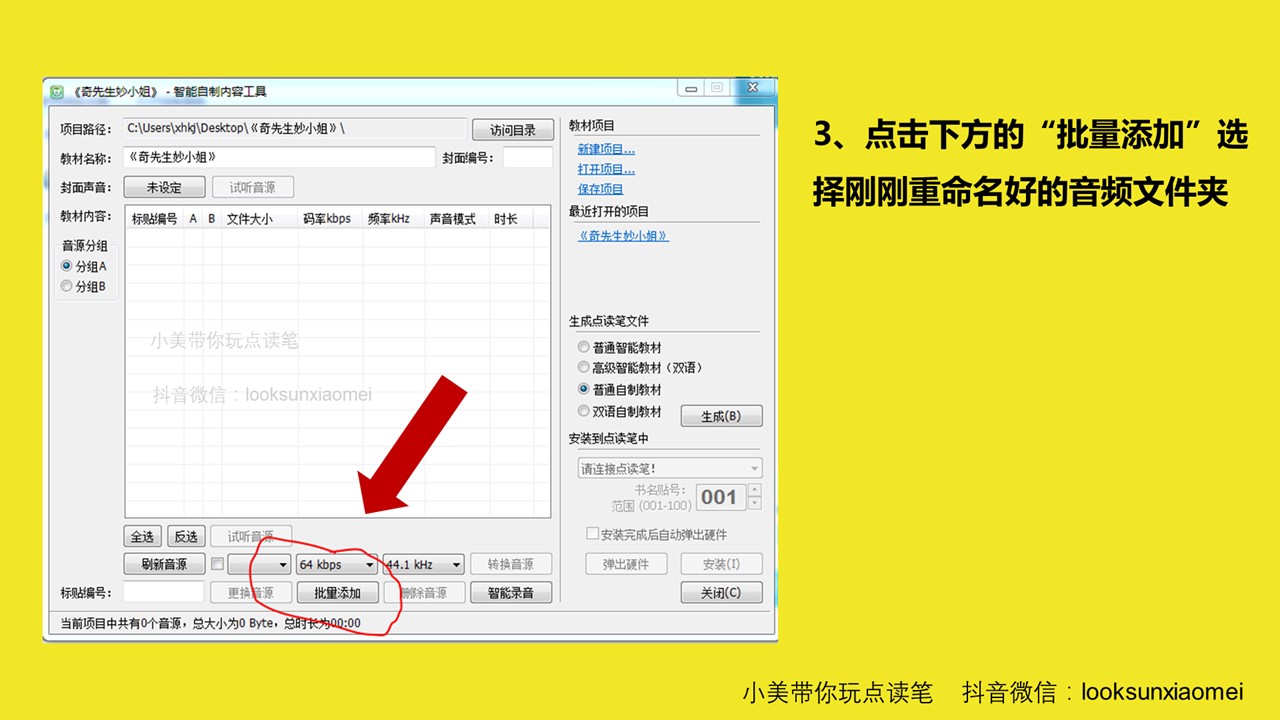The width and height of the screenshot is (1280, 720).
Task: Open the 44.1 kHz frequency dropdown
Action: (423, 565)
